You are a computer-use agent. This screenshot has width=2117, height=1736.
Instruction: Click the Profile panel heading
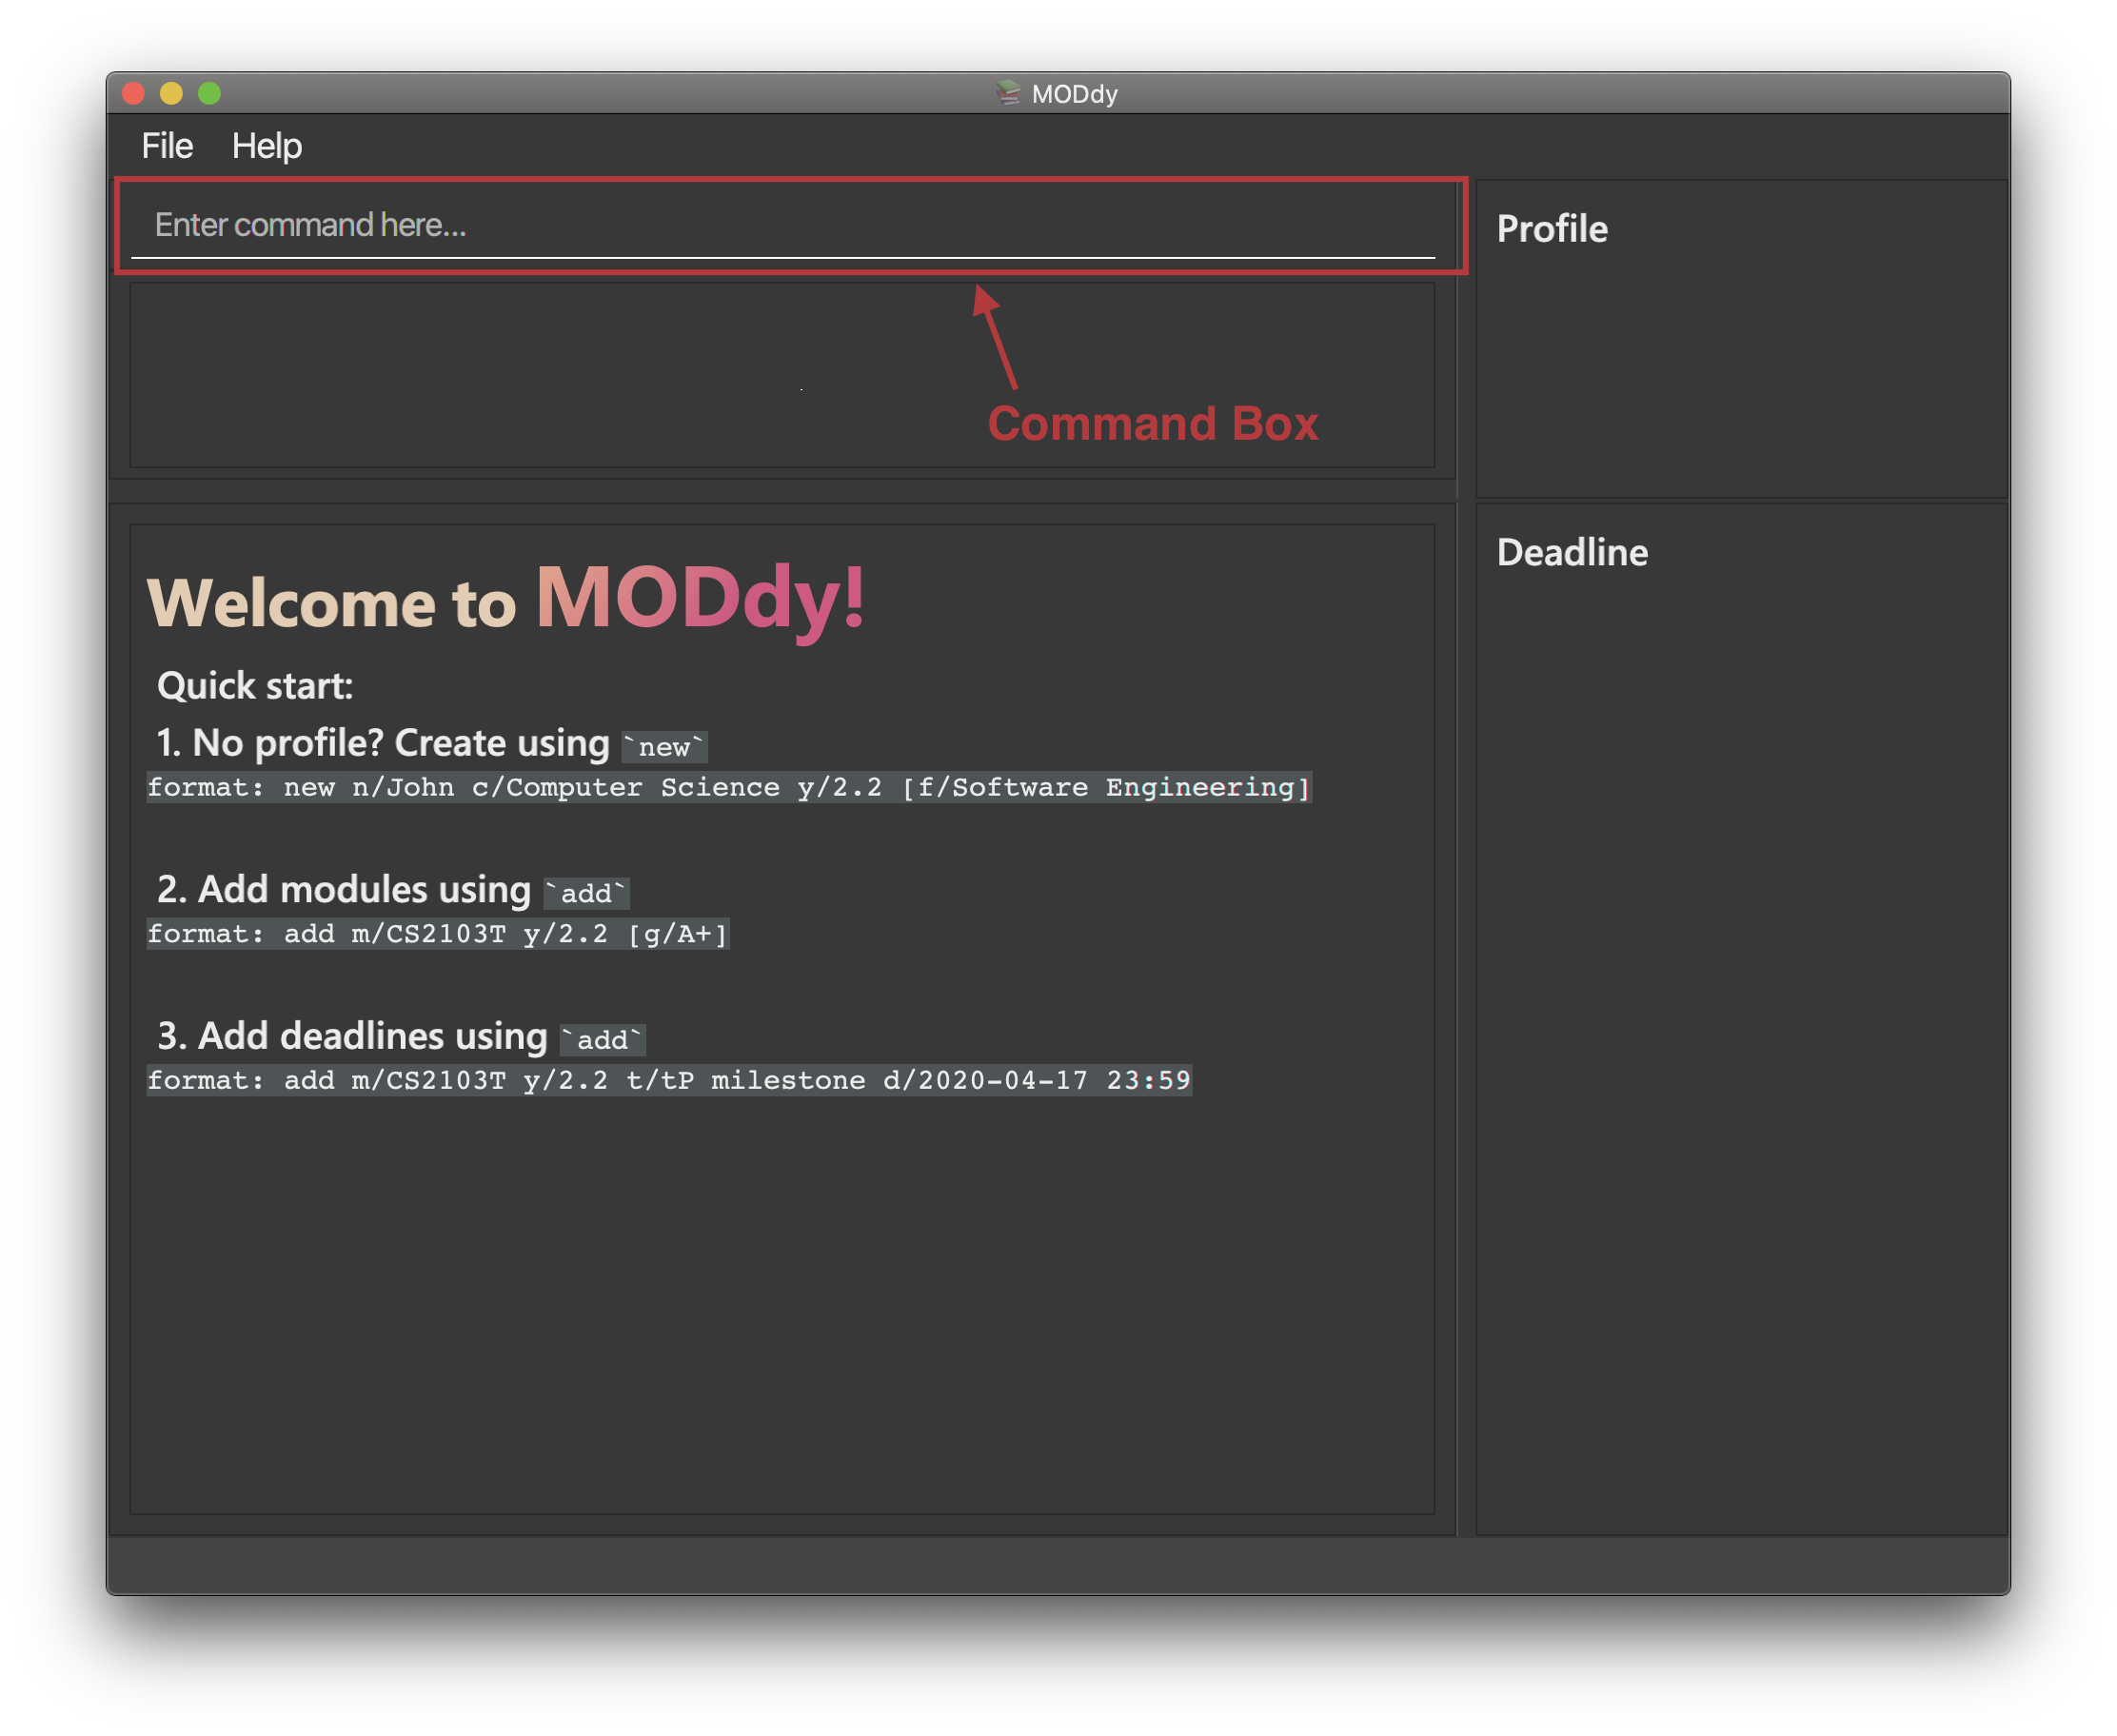point(1552,229)
